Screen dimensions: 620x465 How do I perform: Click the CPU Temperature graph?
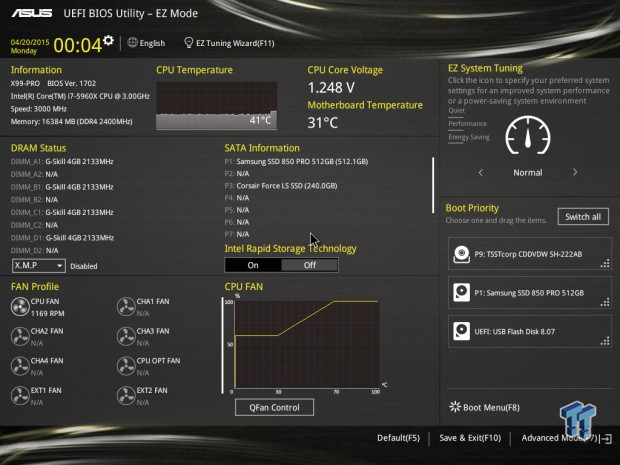click(x=217, y=106)
